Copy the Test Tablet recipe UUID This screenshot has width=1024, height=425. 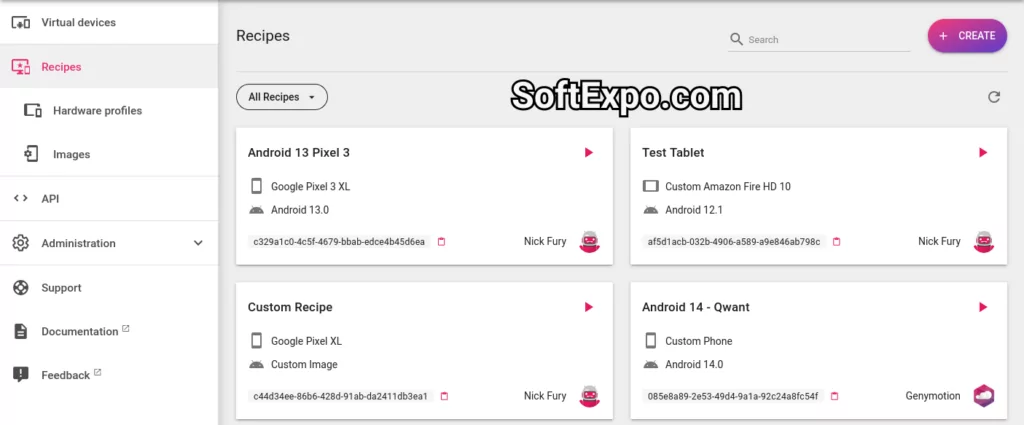pyautogui.click(x=837, y=242)
